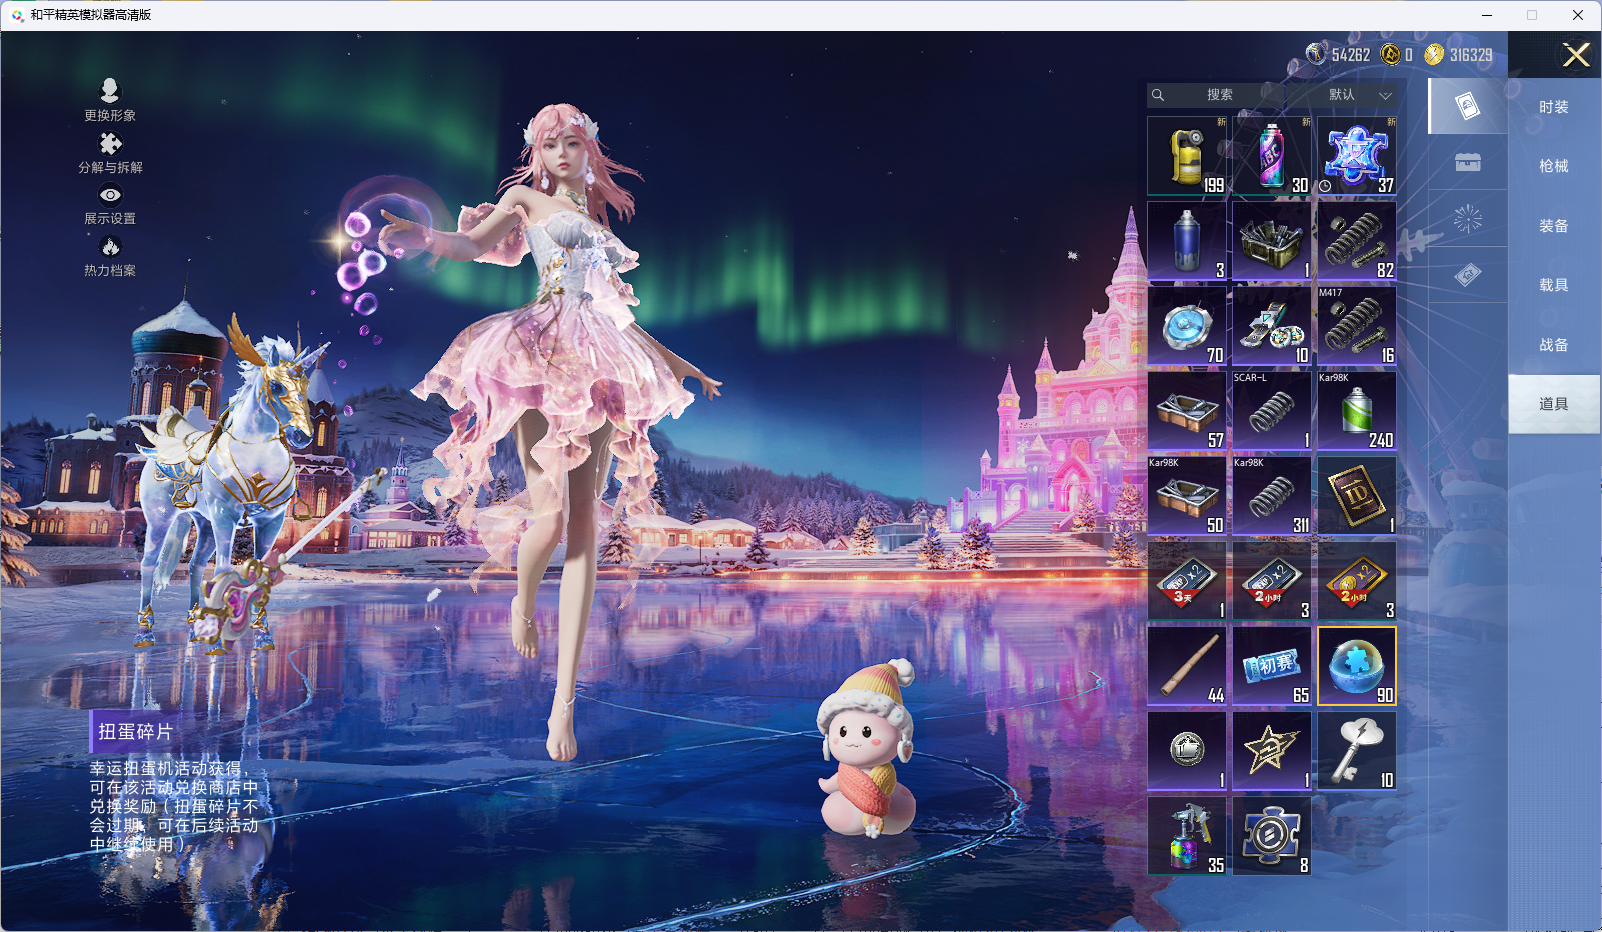Screen dimensions: 1602x932
Task: Click the 搜索 search field
Action: pos(1218,95)
